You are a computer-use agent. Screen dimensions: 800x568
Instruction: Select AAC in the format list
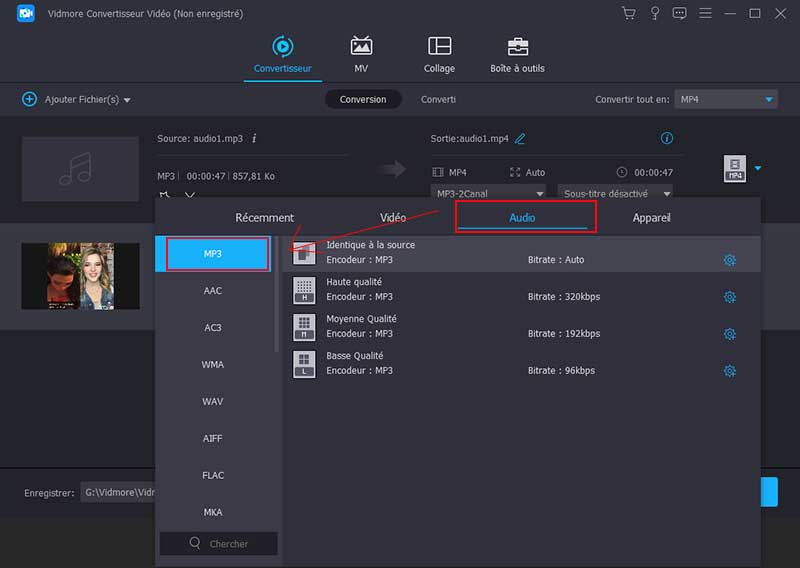pyautogui.click(x=213, y=290)
